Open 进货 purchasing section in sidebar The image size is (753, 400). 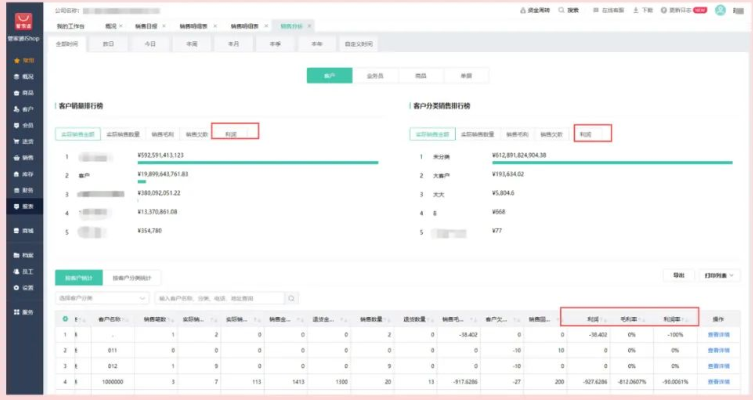point(24,141)
